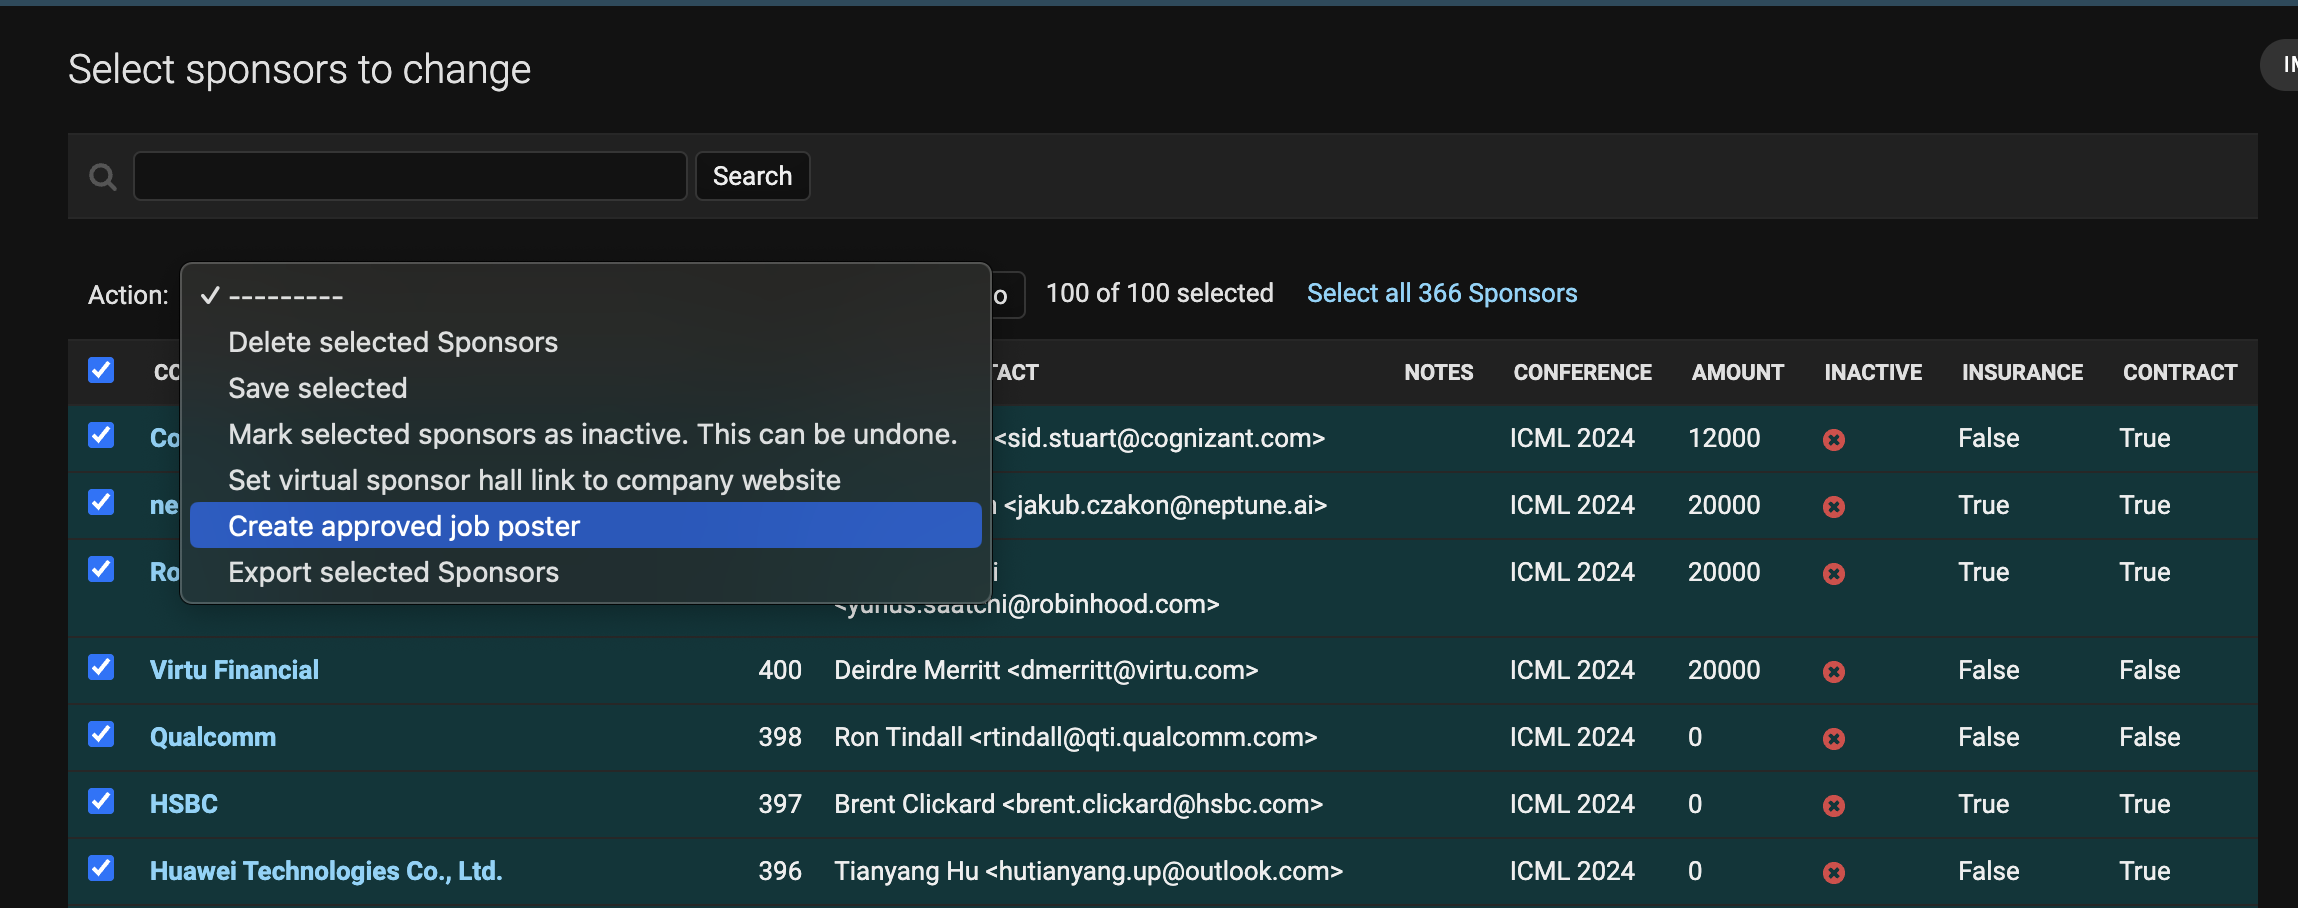Viewport: 2298px width, 908px height.
Task: Click Ron Tindall contact cell
Action: (x=1076, y=737)
